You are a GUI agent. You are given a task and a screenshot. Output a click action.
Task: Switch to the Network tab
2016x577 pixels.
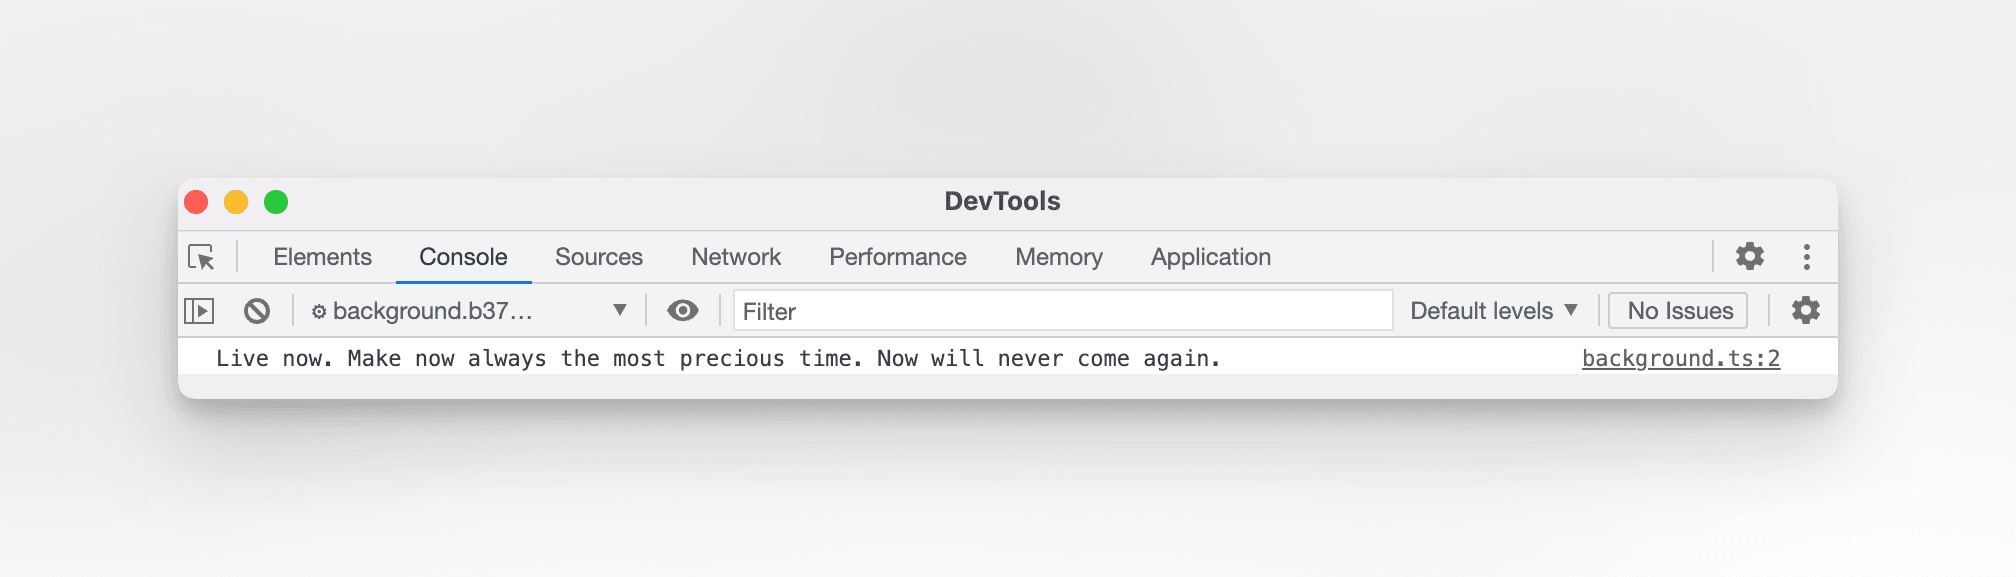[736, 257]
